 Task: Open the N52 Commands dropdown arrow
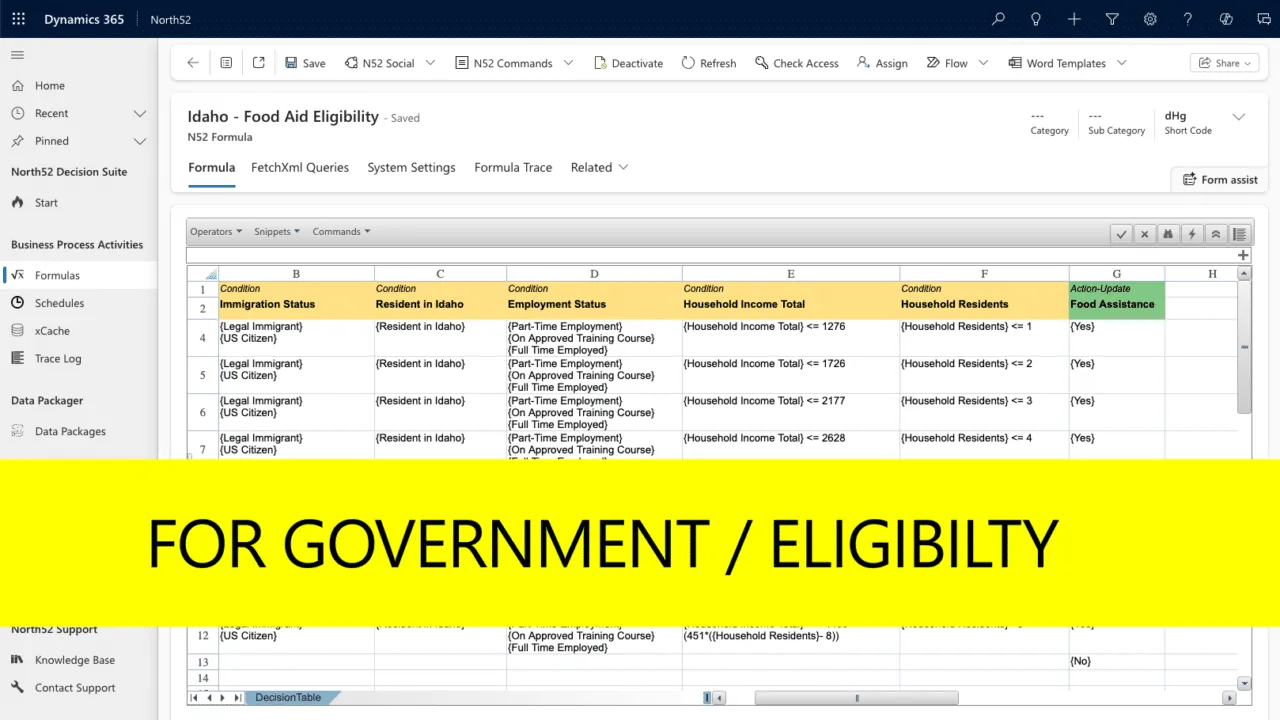(568, 63)
